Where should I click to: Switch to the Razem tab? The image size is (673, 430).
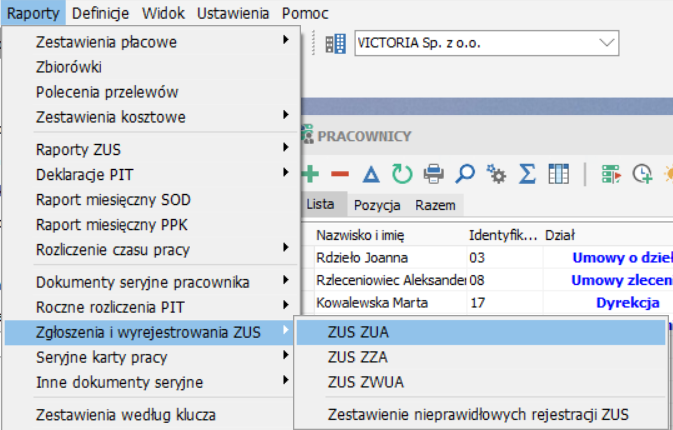pos(435,205)
